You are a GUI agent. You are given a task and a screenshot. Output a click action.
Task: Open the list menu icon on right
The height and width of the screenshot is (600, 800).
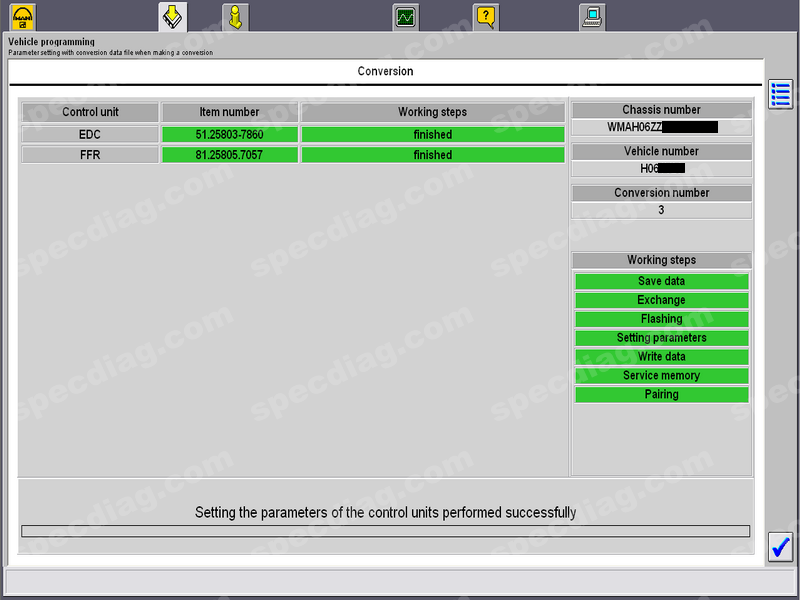pos(781,95)
